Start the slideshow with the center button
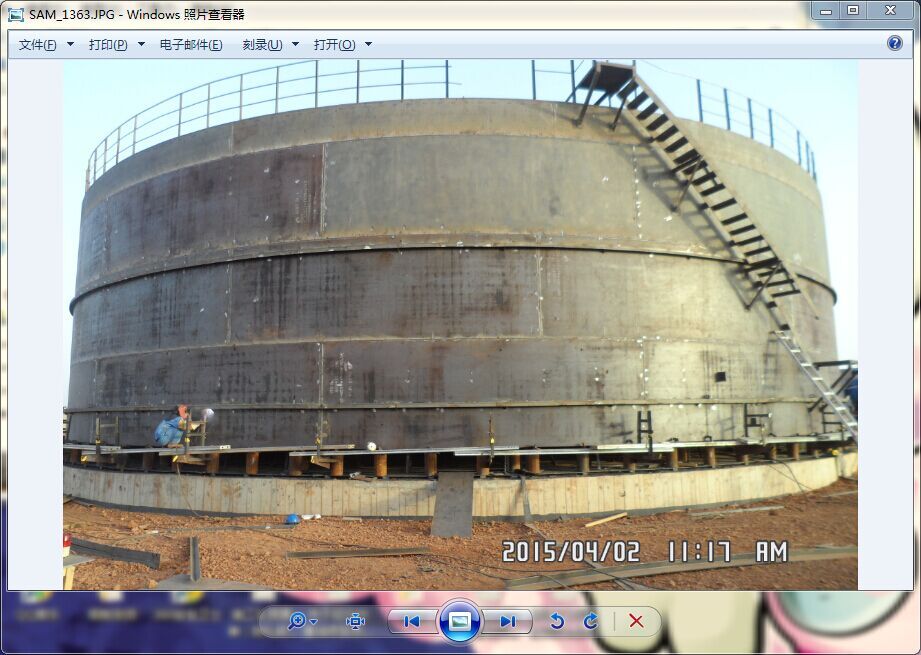 460,621
